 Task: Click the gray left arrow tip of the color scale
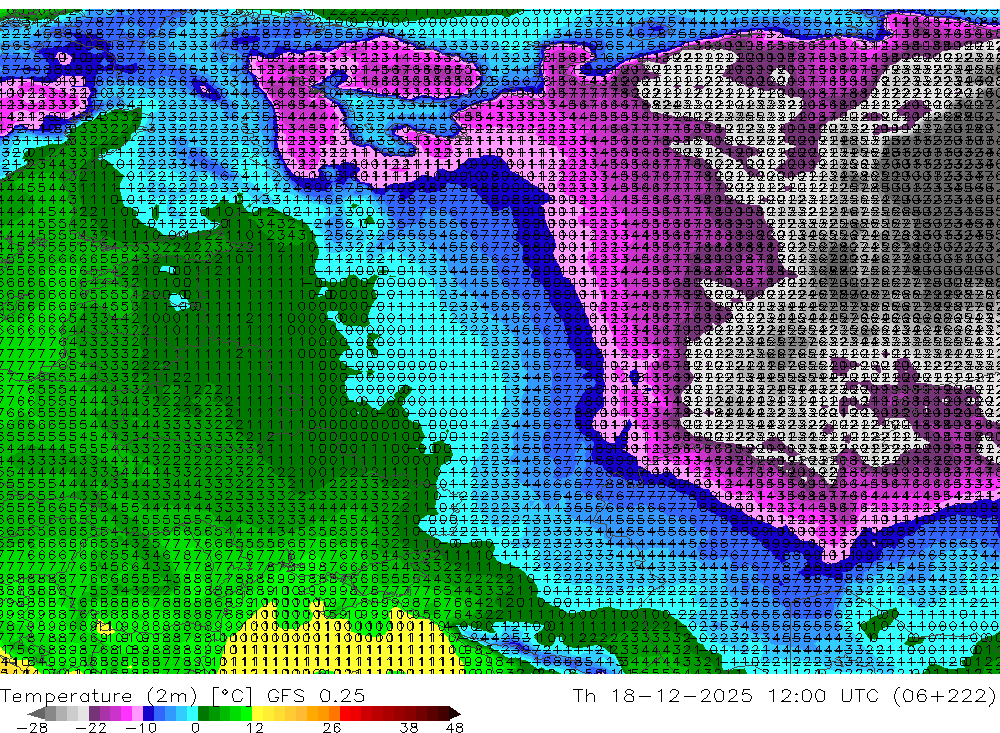(36, 714)
